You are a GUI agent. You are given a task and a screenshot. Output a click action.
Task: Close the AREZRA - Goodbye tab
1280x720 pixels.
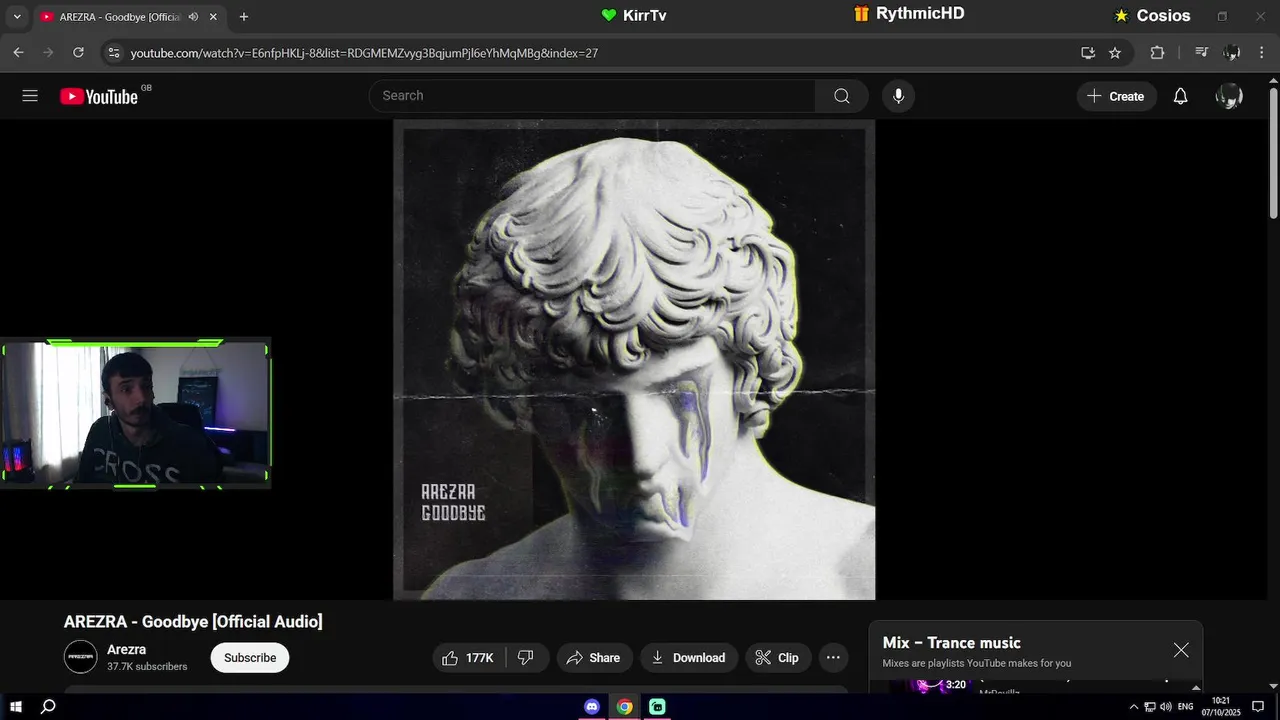coord(213,17)
